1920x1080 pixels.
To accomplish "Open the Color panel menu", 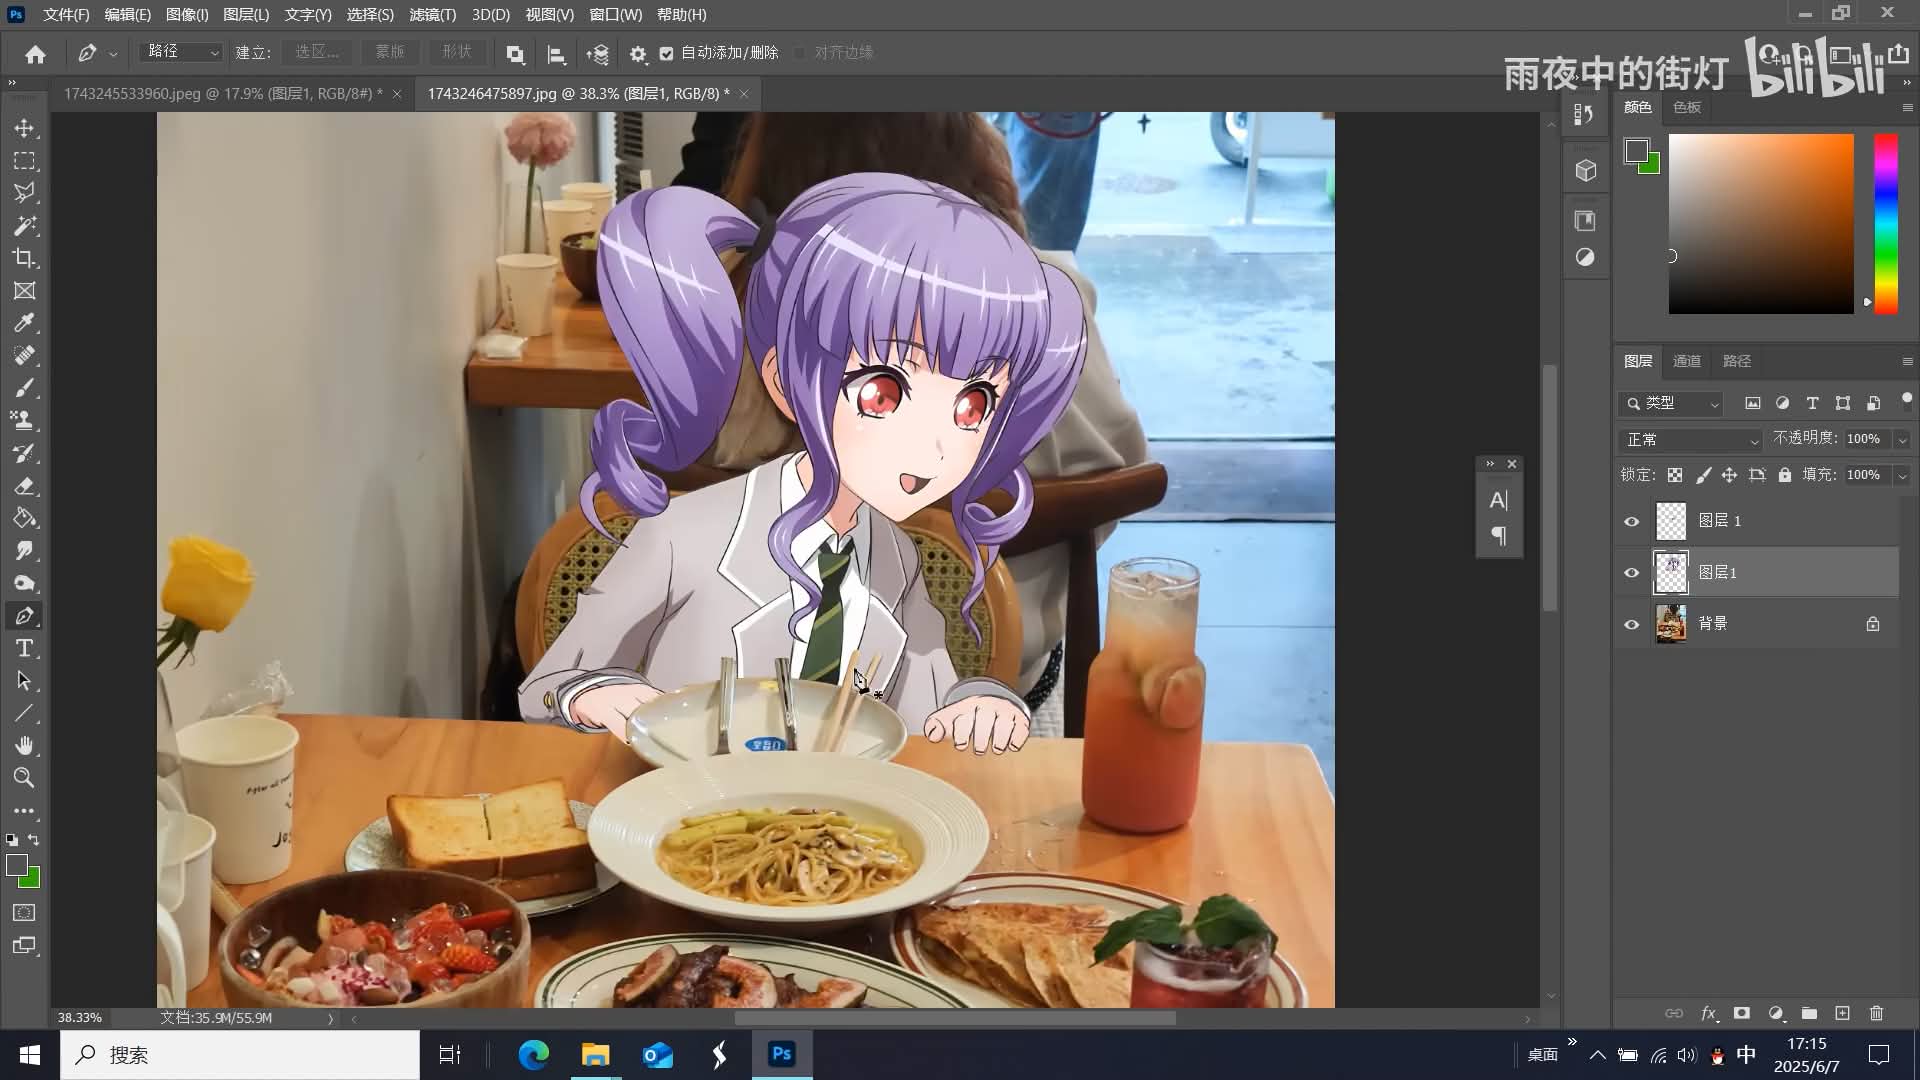I will (x=1907, y=107).
